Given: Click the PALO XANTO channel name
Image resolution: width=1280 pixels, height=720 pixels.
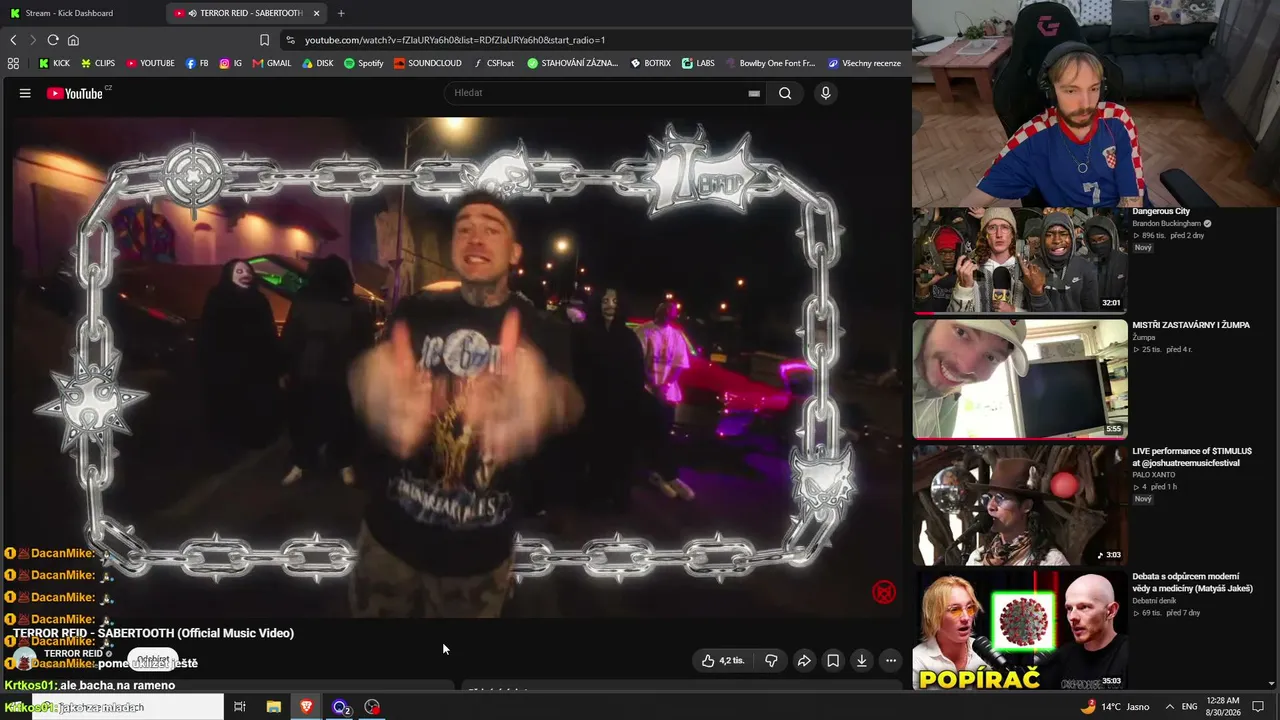Looking at the screenshot, I should [1153, 475].
